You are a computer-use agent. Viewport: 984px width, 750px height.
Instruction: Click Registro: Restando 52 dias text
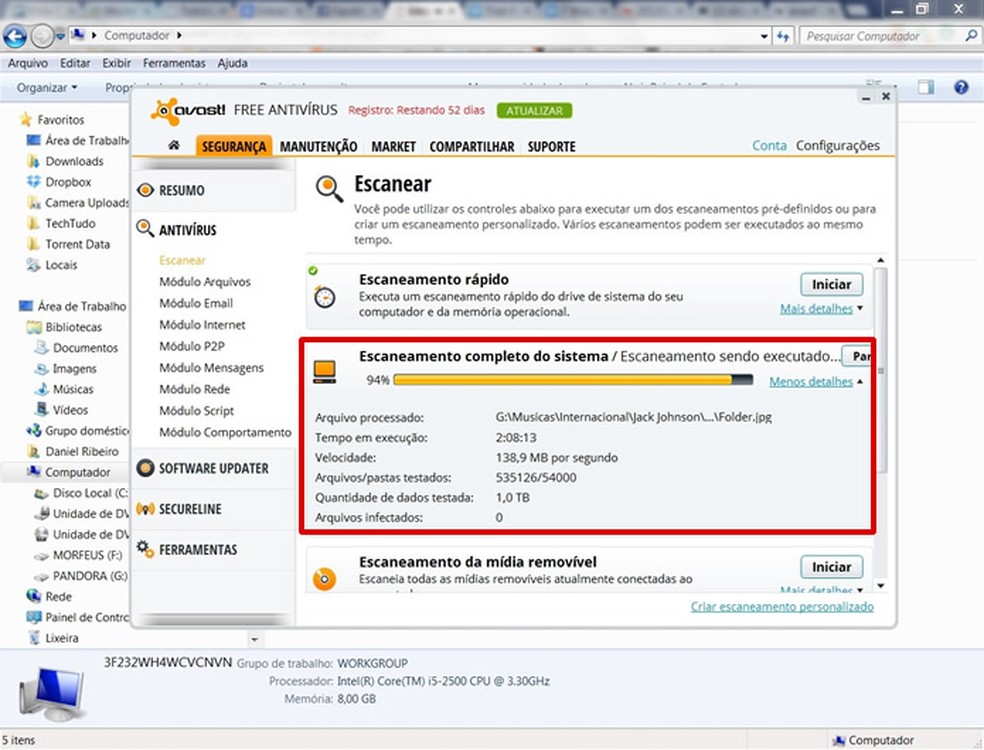pyautogui.click(x=417, y=110)
